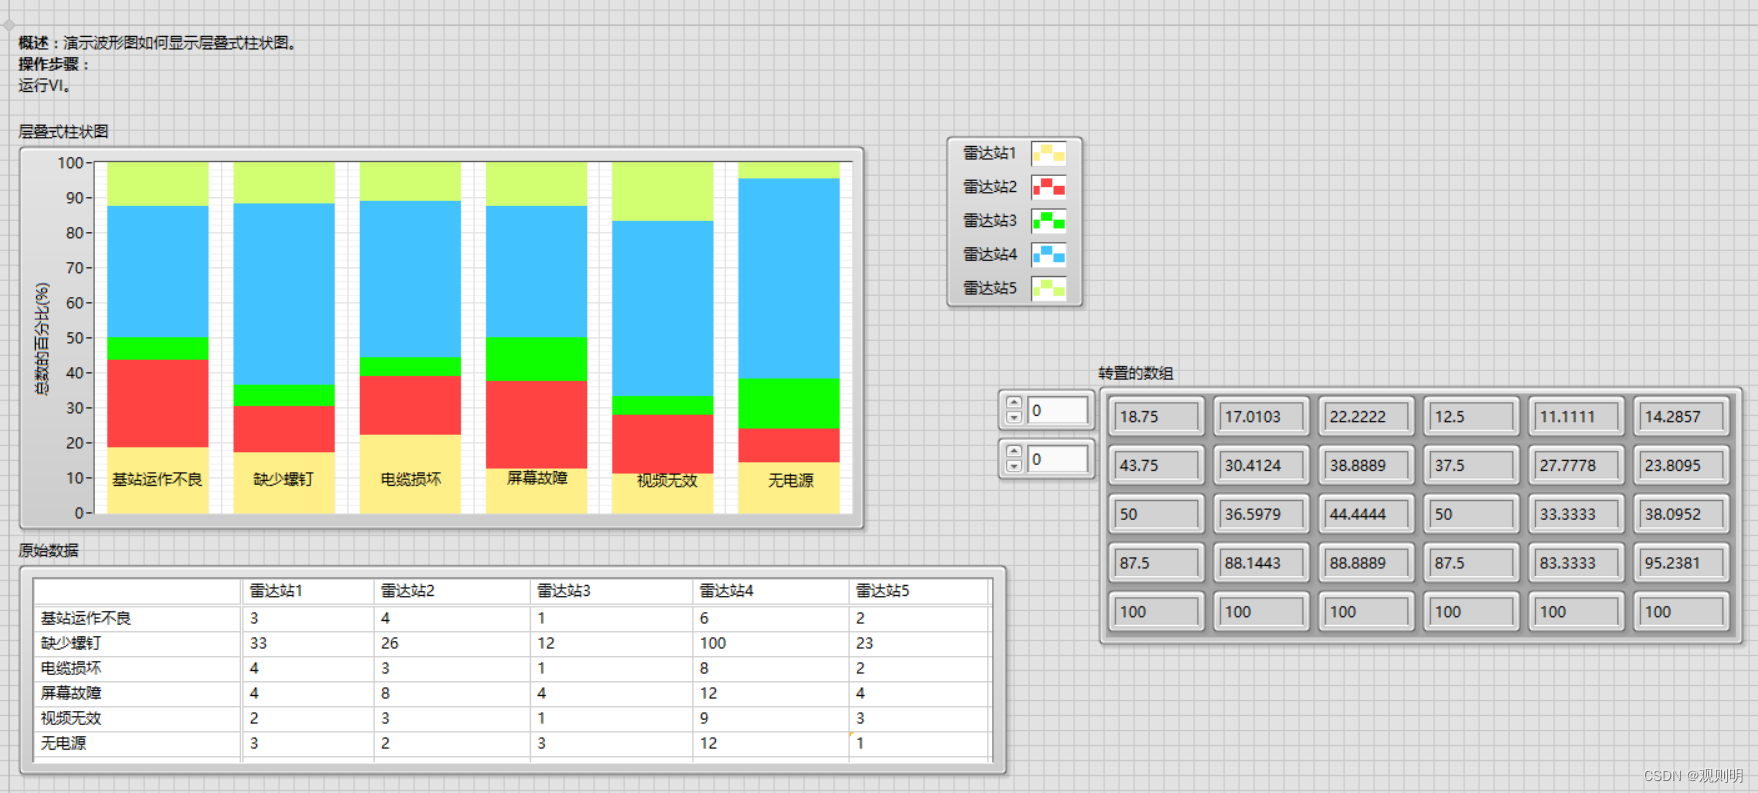Open the 雷达站3 green plot sample icon
The height and width of the screenshot is (793, 1758).
coord(1049,221)
